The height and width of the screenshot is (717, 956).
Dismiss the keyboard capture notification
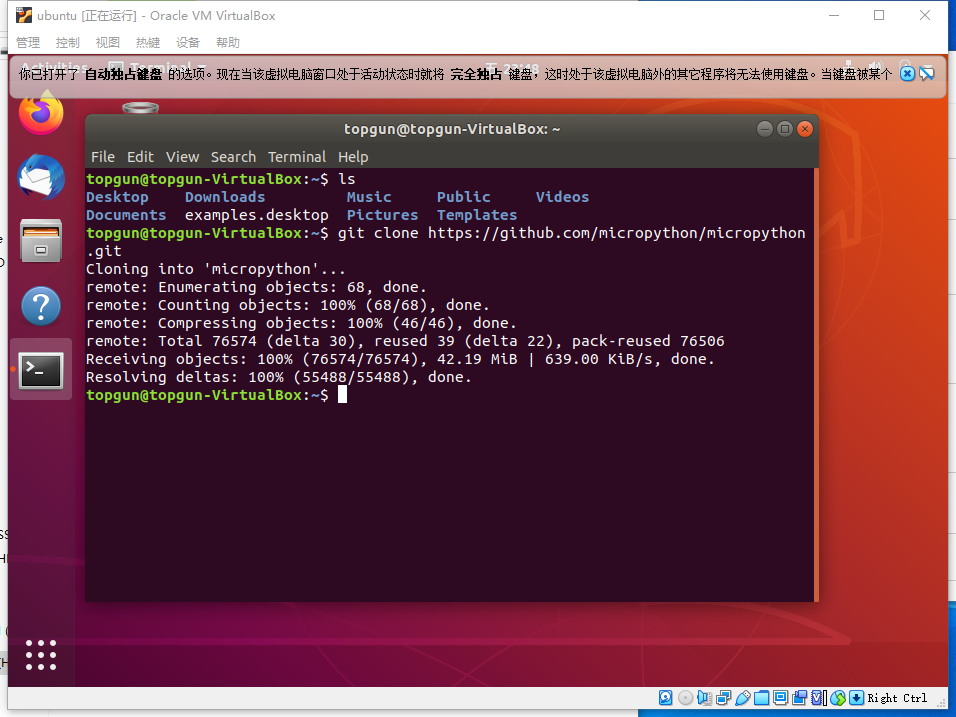(907, 74)
